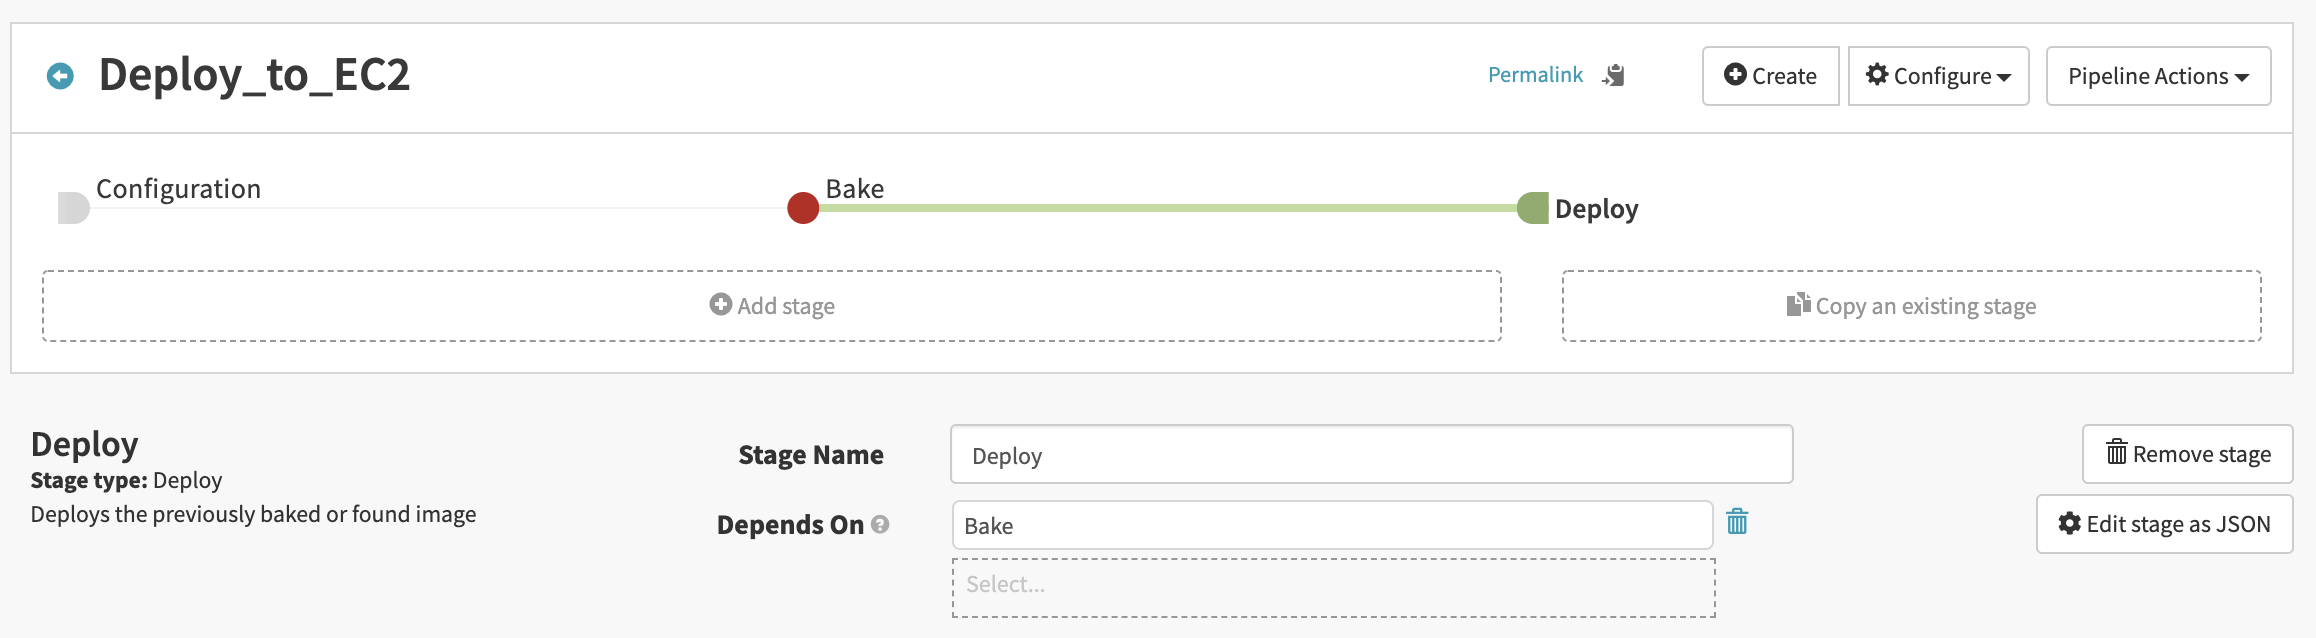Image resolution: width=2316 pixels, height=638 pixels.
Task: Click the Bake entry in Depends On
Action: tap(1332, 526)
